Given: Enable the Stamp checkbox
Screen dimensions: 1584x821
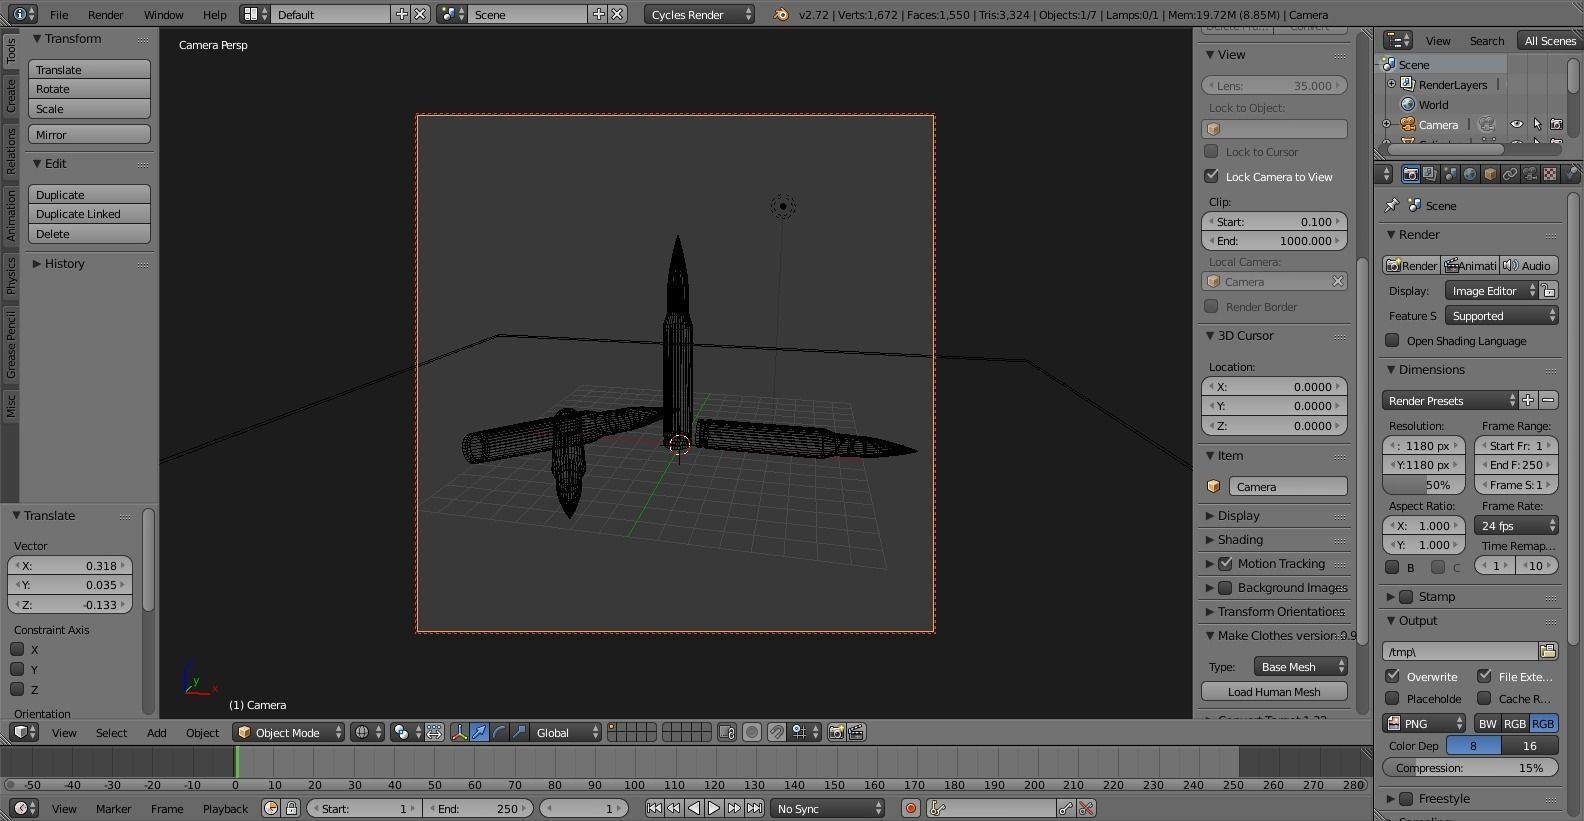Looking at the screenshot, I should (1406, 596).
